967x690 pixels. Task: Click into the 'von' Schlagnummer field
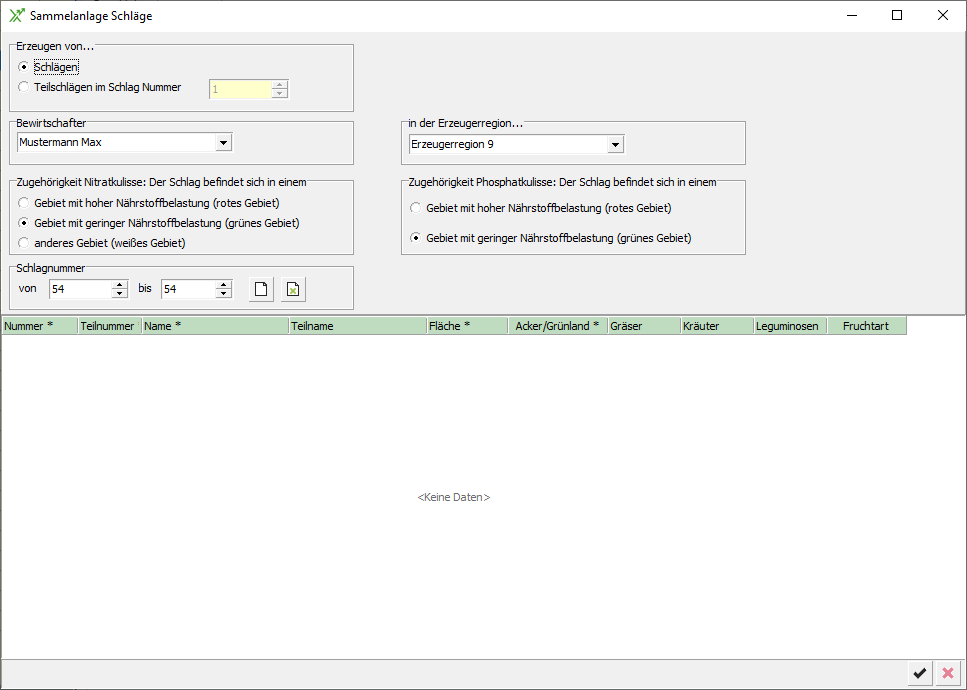(80, 289)
